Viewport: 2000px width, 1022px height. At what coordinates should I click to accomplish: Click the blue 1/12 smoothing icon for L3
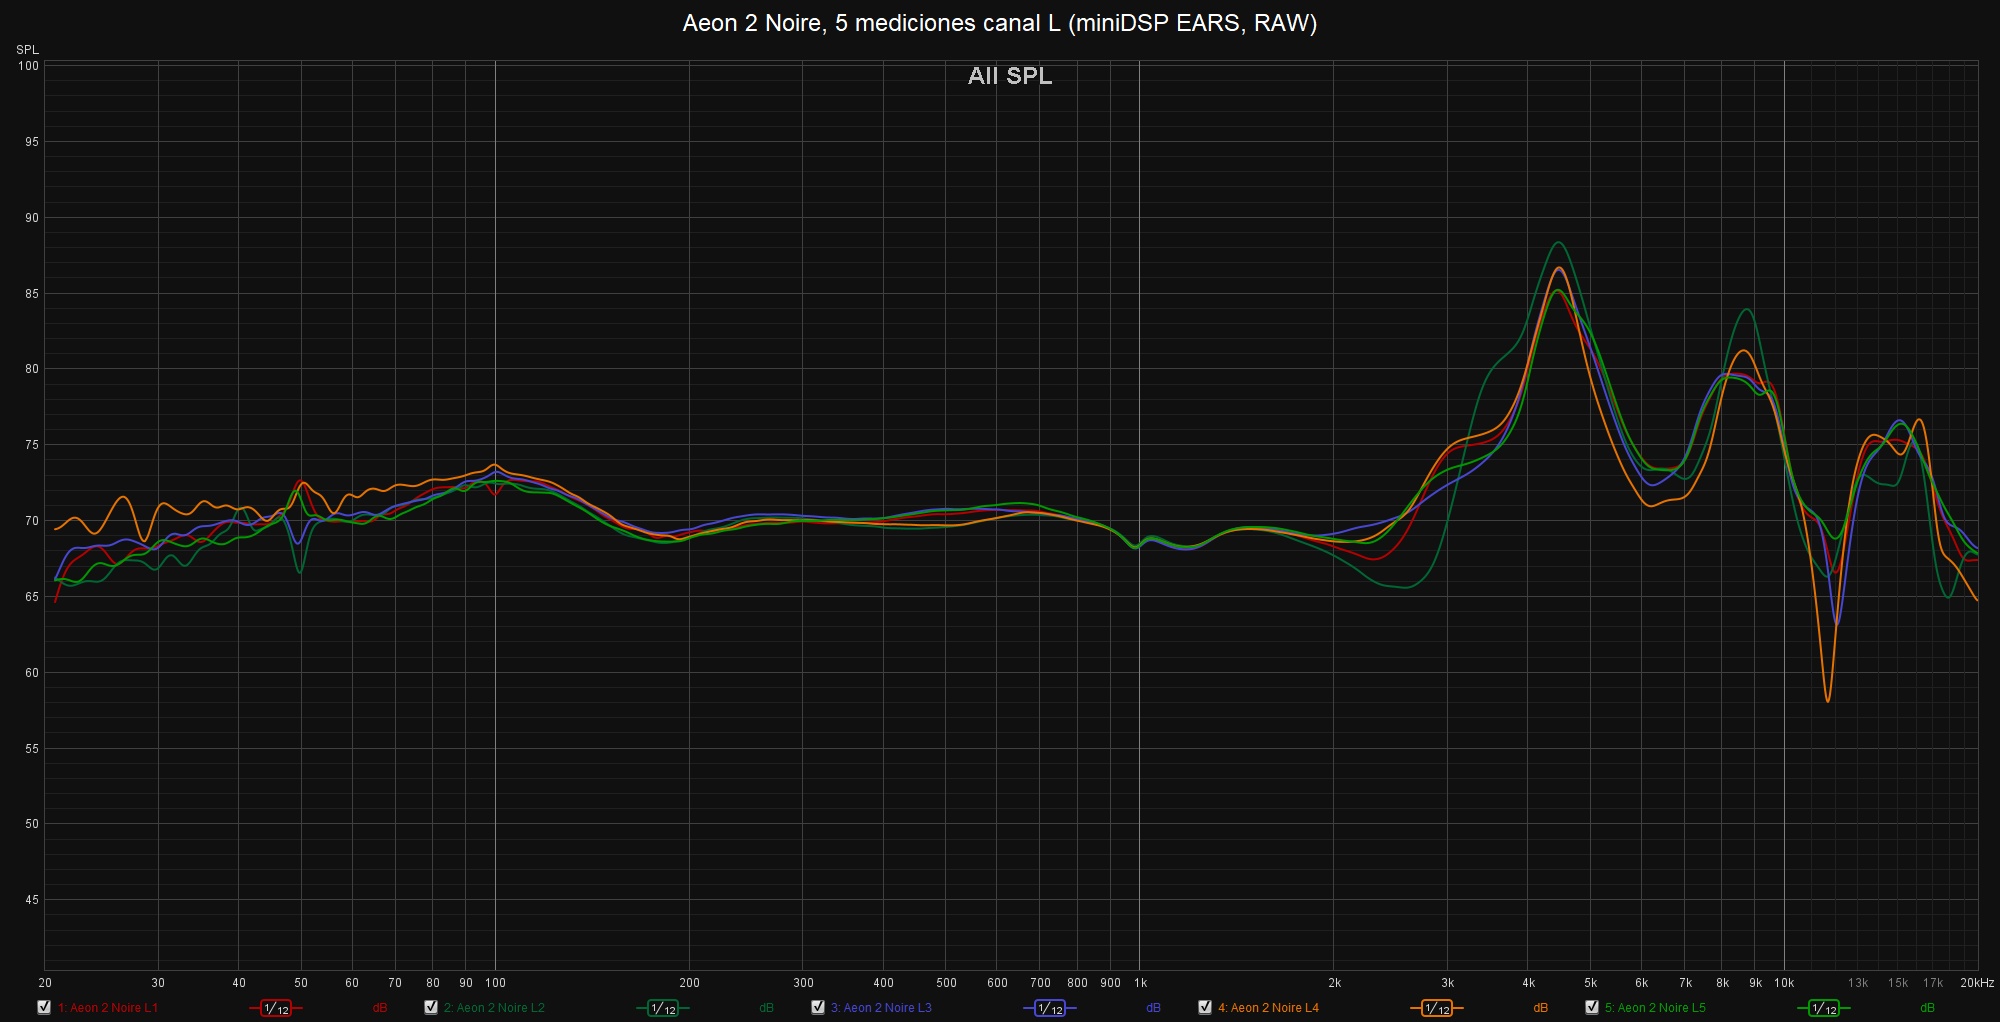click(x=1050, y=1008)
